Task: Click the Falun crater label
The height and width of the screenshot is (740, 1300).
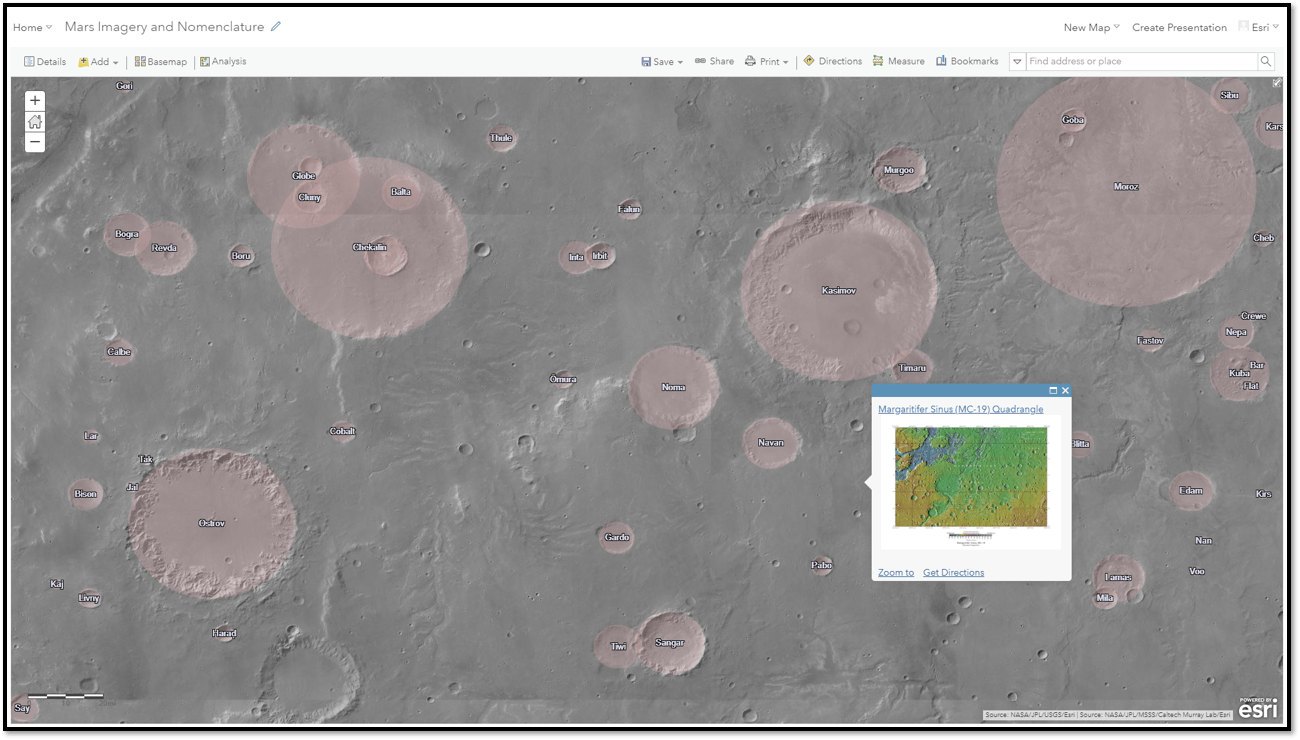Action: [x=629, y=209]
